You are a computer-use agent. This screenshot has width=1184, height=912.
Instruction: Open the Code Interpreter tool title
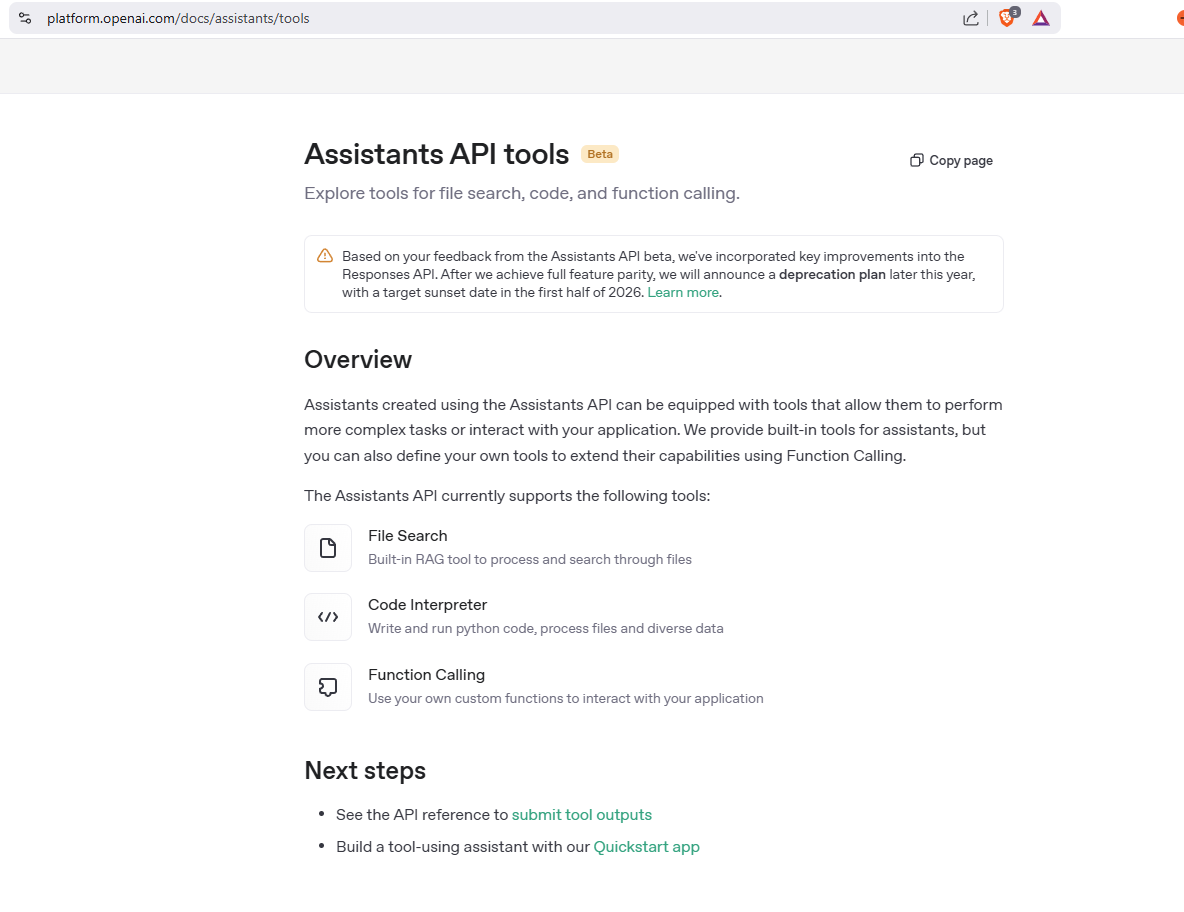click(x=427, y=605)
